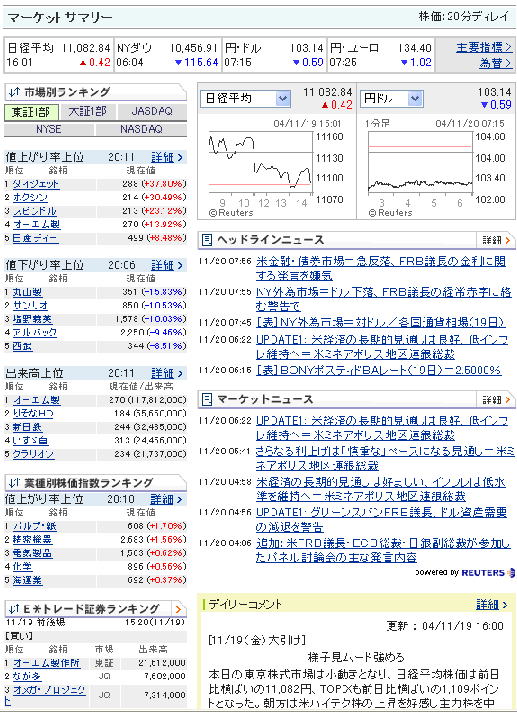Open 詳細 for デイリーコメント
The width and height of the screenshot is (517, 712).
coord(492,605)
